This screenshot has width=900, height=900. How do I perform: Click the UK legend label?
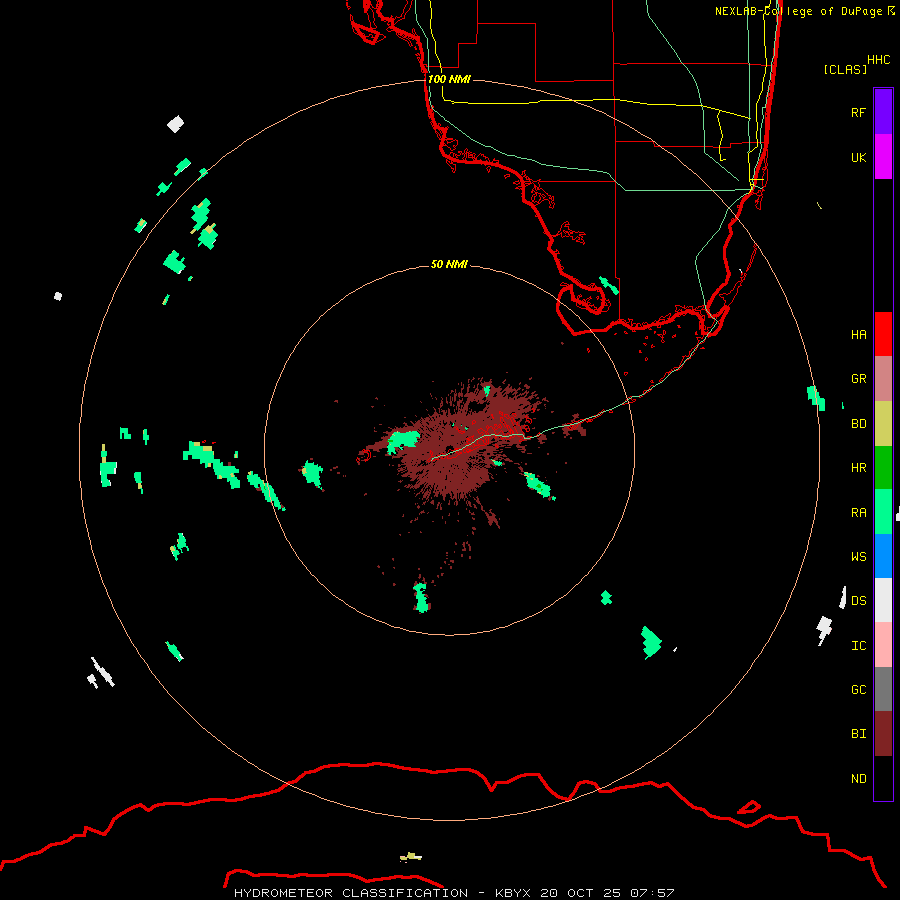tap(858, 157)
